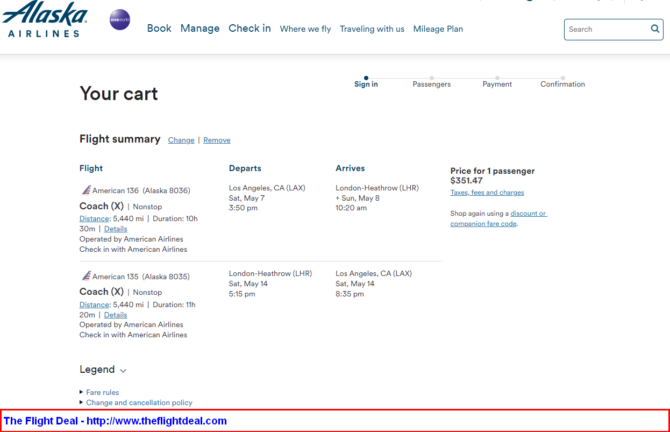Select the Passengers progress step
670x432 pixels.
[x=432, y=82]
